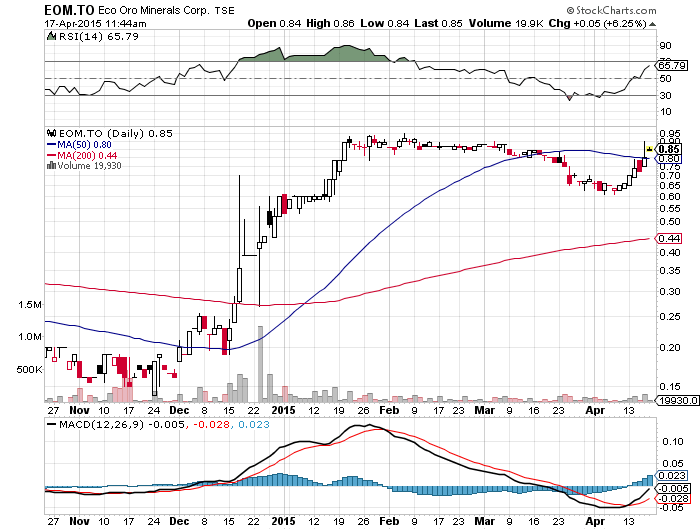
Task: Click the -0.005 MACD tag on right axis
Action: point(673,488)
